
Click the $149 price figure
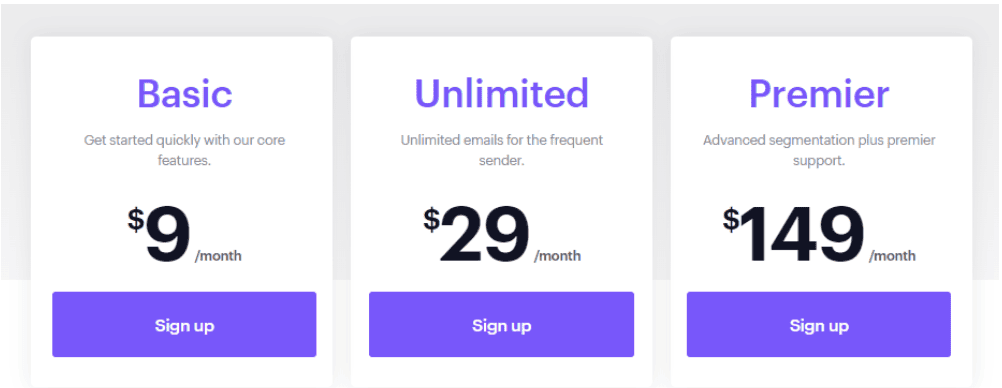[793, 235]
